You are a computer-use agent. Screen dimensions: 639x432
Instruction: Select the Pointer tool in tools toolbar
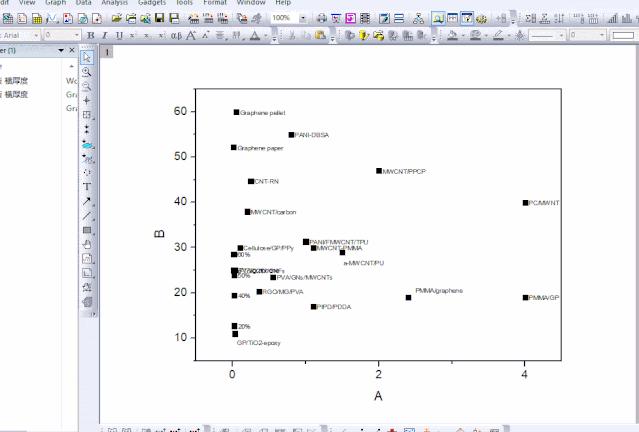[86, 57]
